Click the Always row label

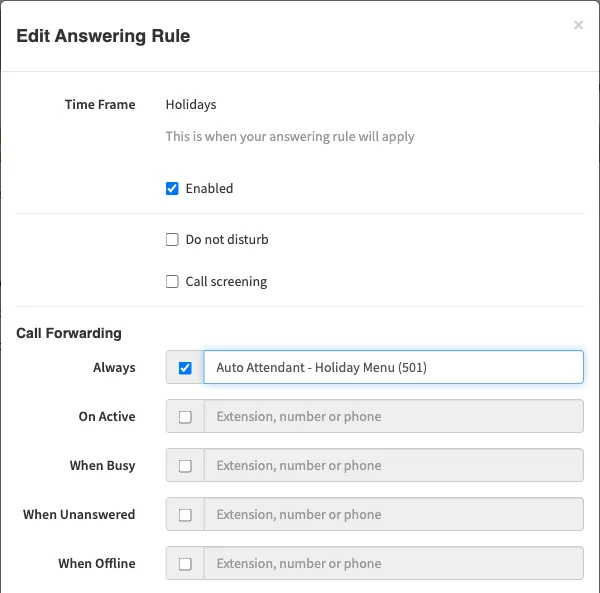114,368
